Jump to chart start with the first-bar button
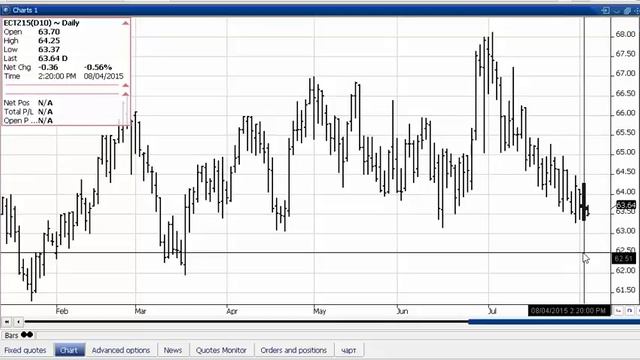Viewport: 640px width, 360px height. pyautogui.click(x=7, y=322)
